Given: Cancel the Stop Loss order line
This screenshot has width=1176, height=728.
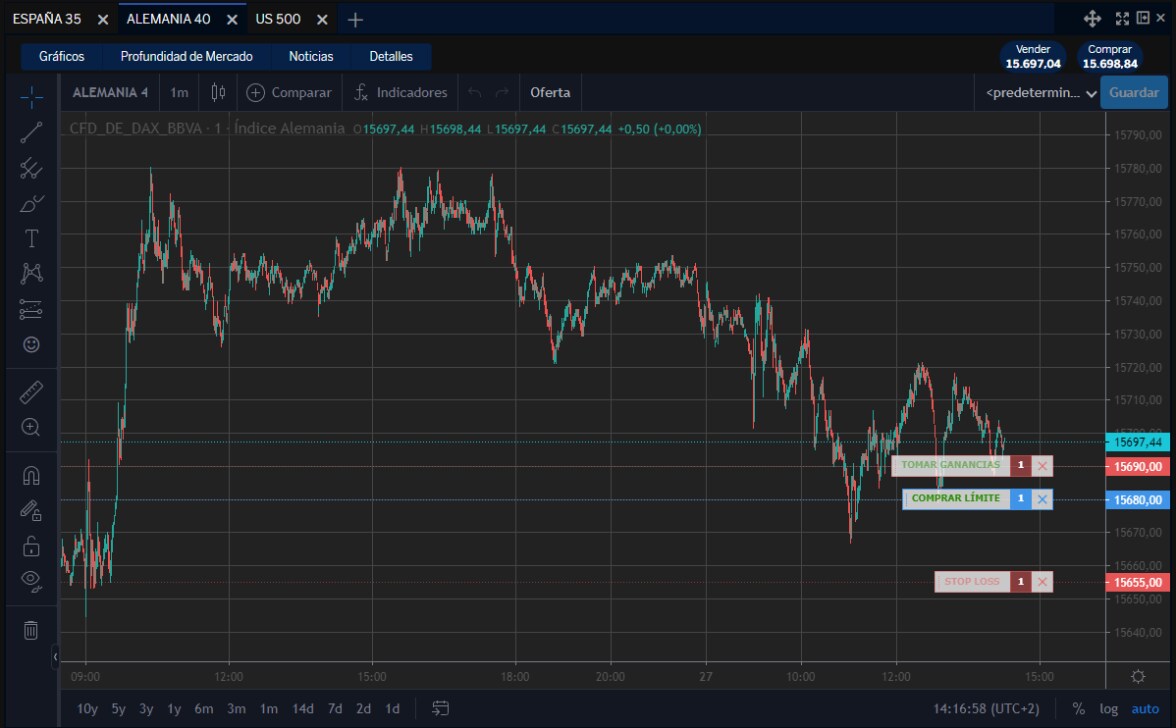Looking at the screenshot, I should click(1042, 582).
